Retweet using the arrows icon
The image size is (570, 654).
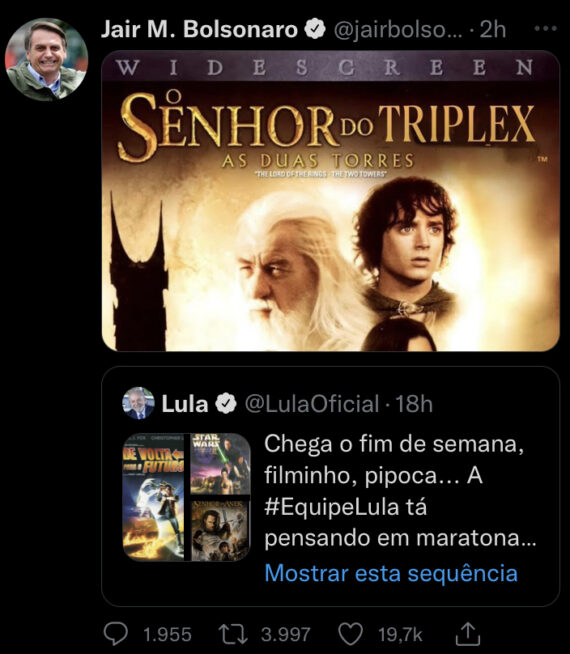[234, 634]
